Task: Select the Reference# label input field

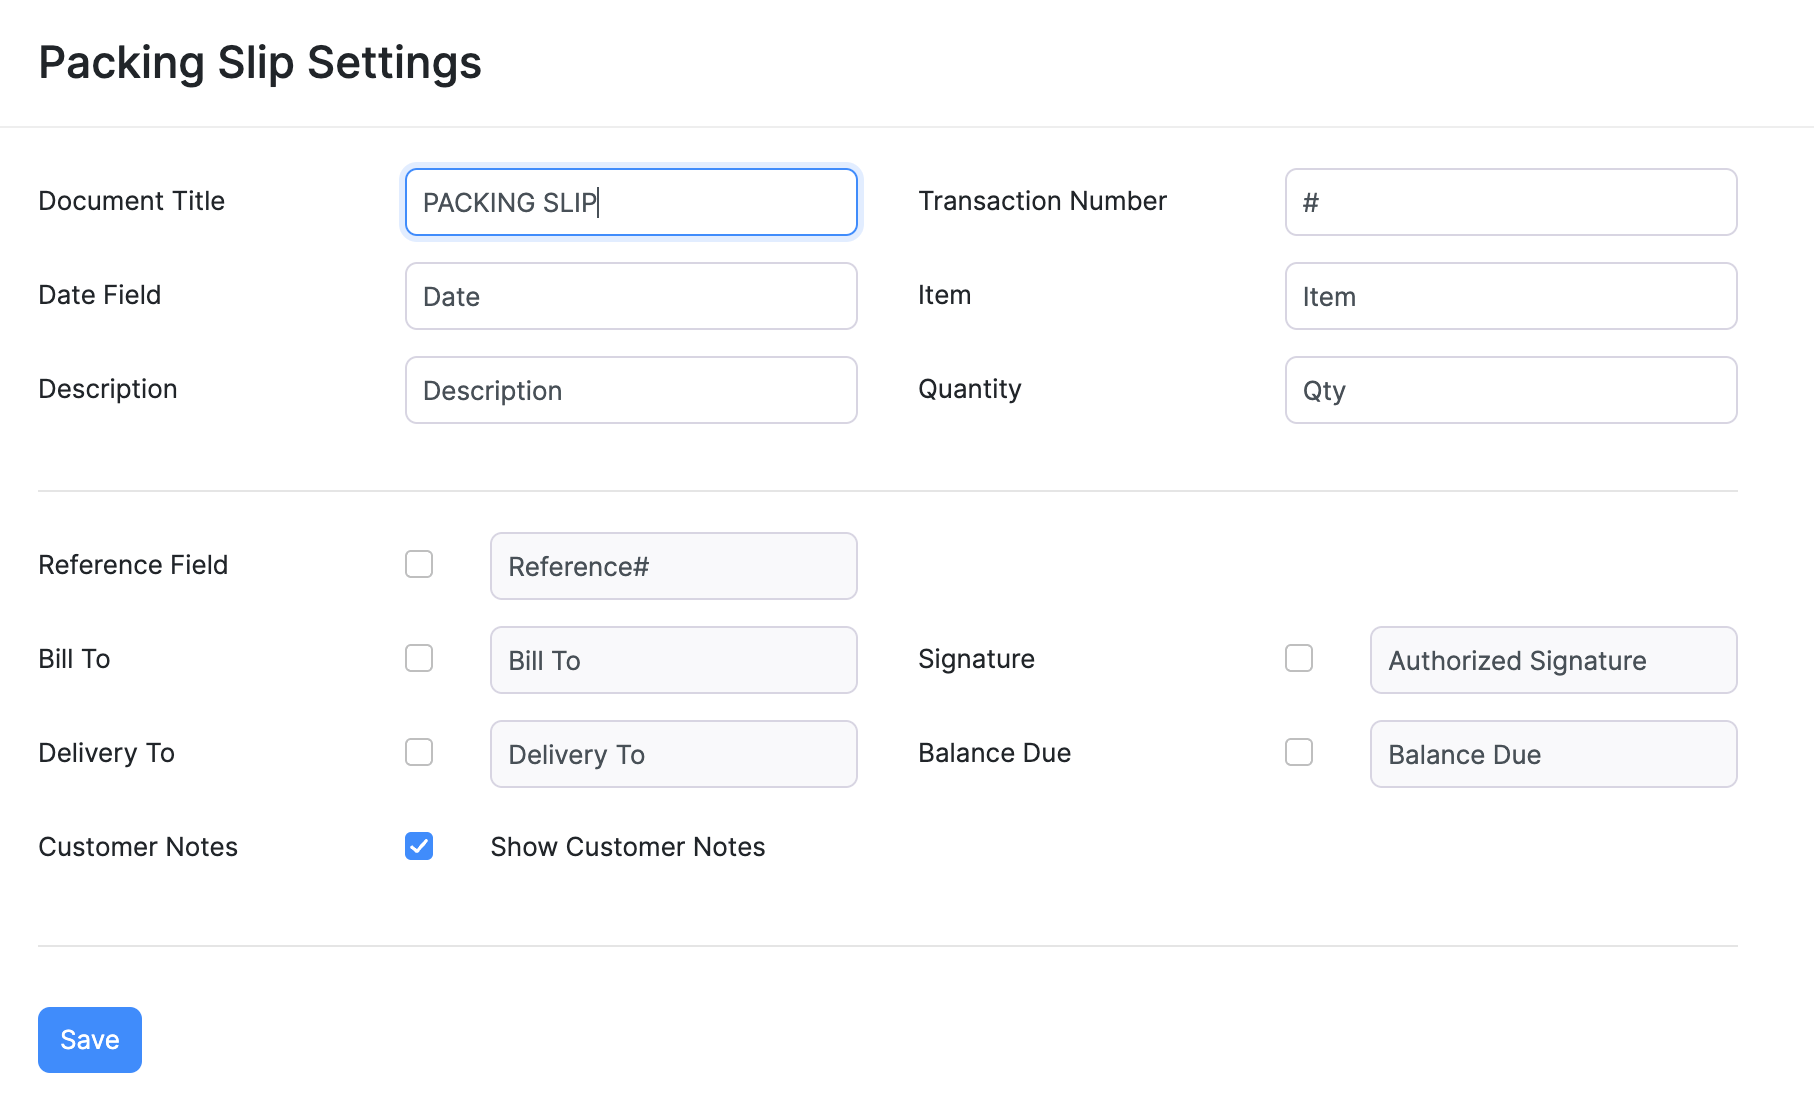Action: (x=673, y=566)
